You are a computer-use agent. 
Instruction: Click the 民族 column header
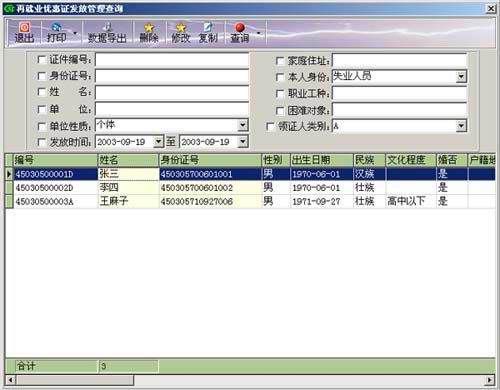tap(369, 160)
